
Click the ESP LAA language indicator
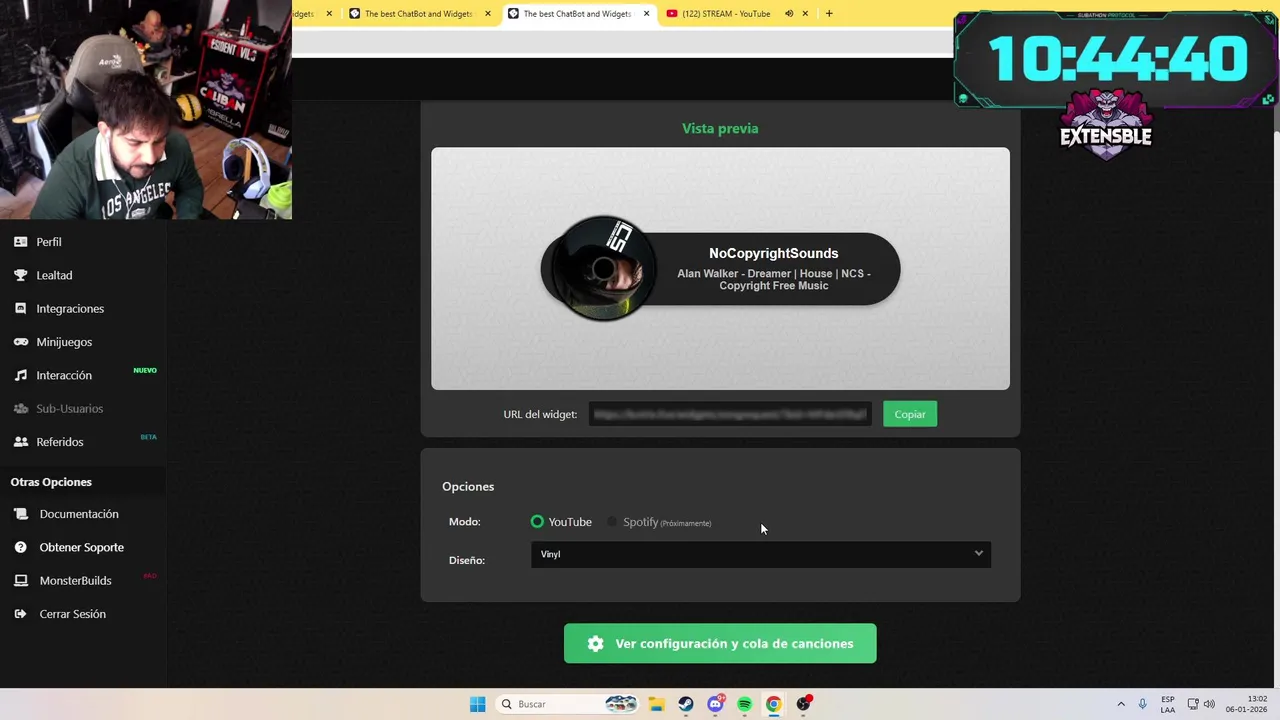point(1168,704)
